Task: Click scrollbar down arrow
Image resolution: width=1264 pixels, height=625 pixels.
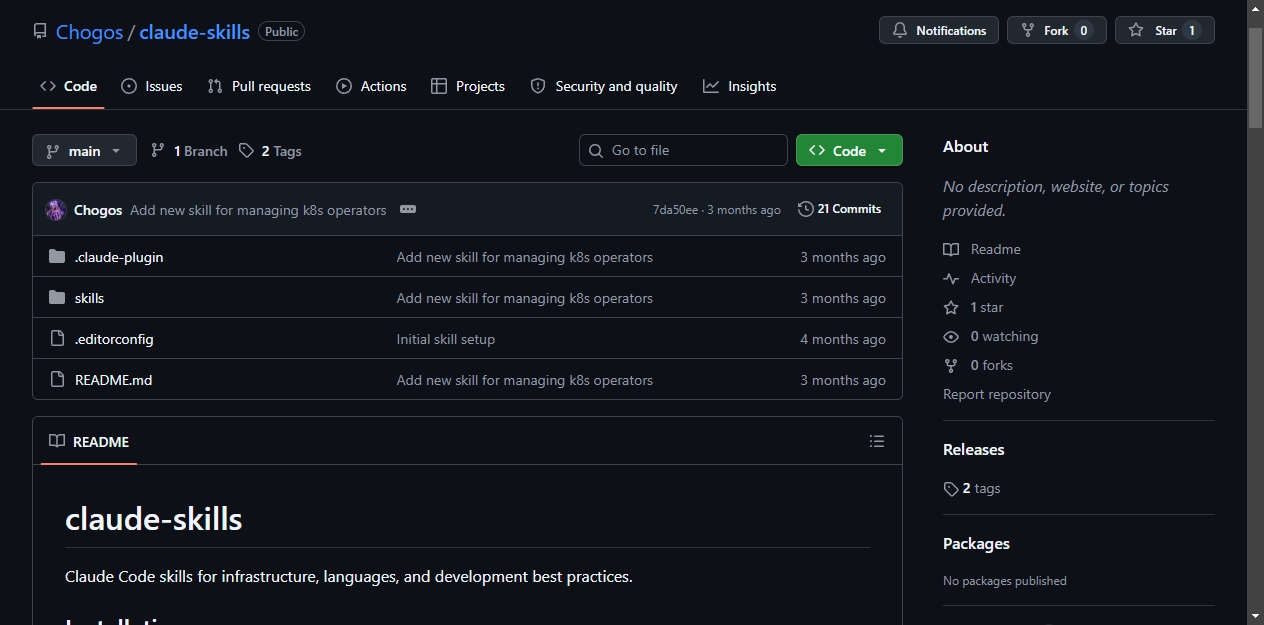Action: [1255, 616]
